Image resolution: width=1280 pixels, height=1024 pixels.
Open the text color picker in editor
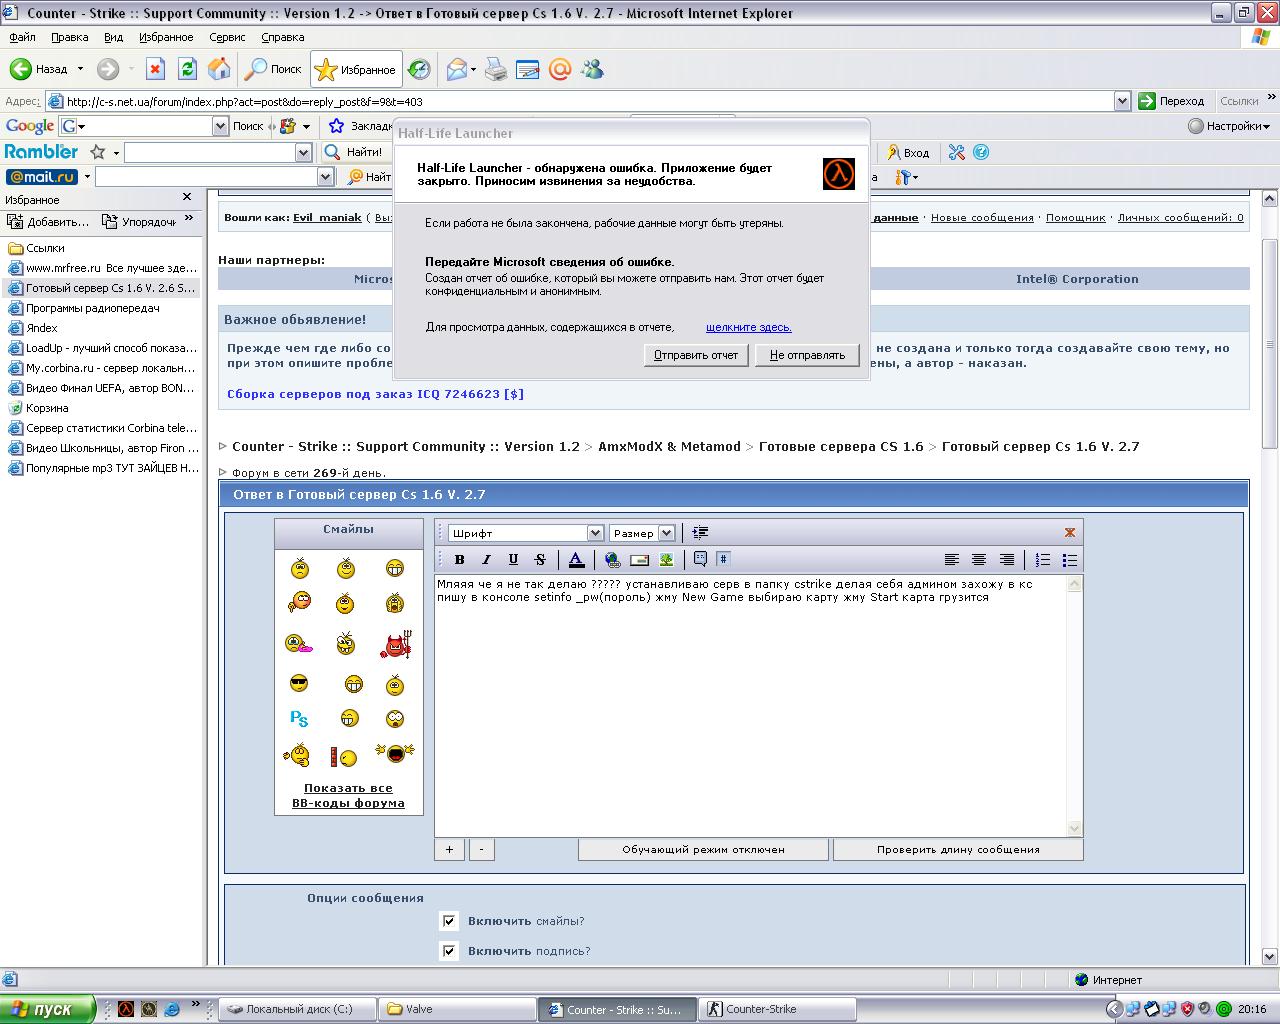pos(576,559)
